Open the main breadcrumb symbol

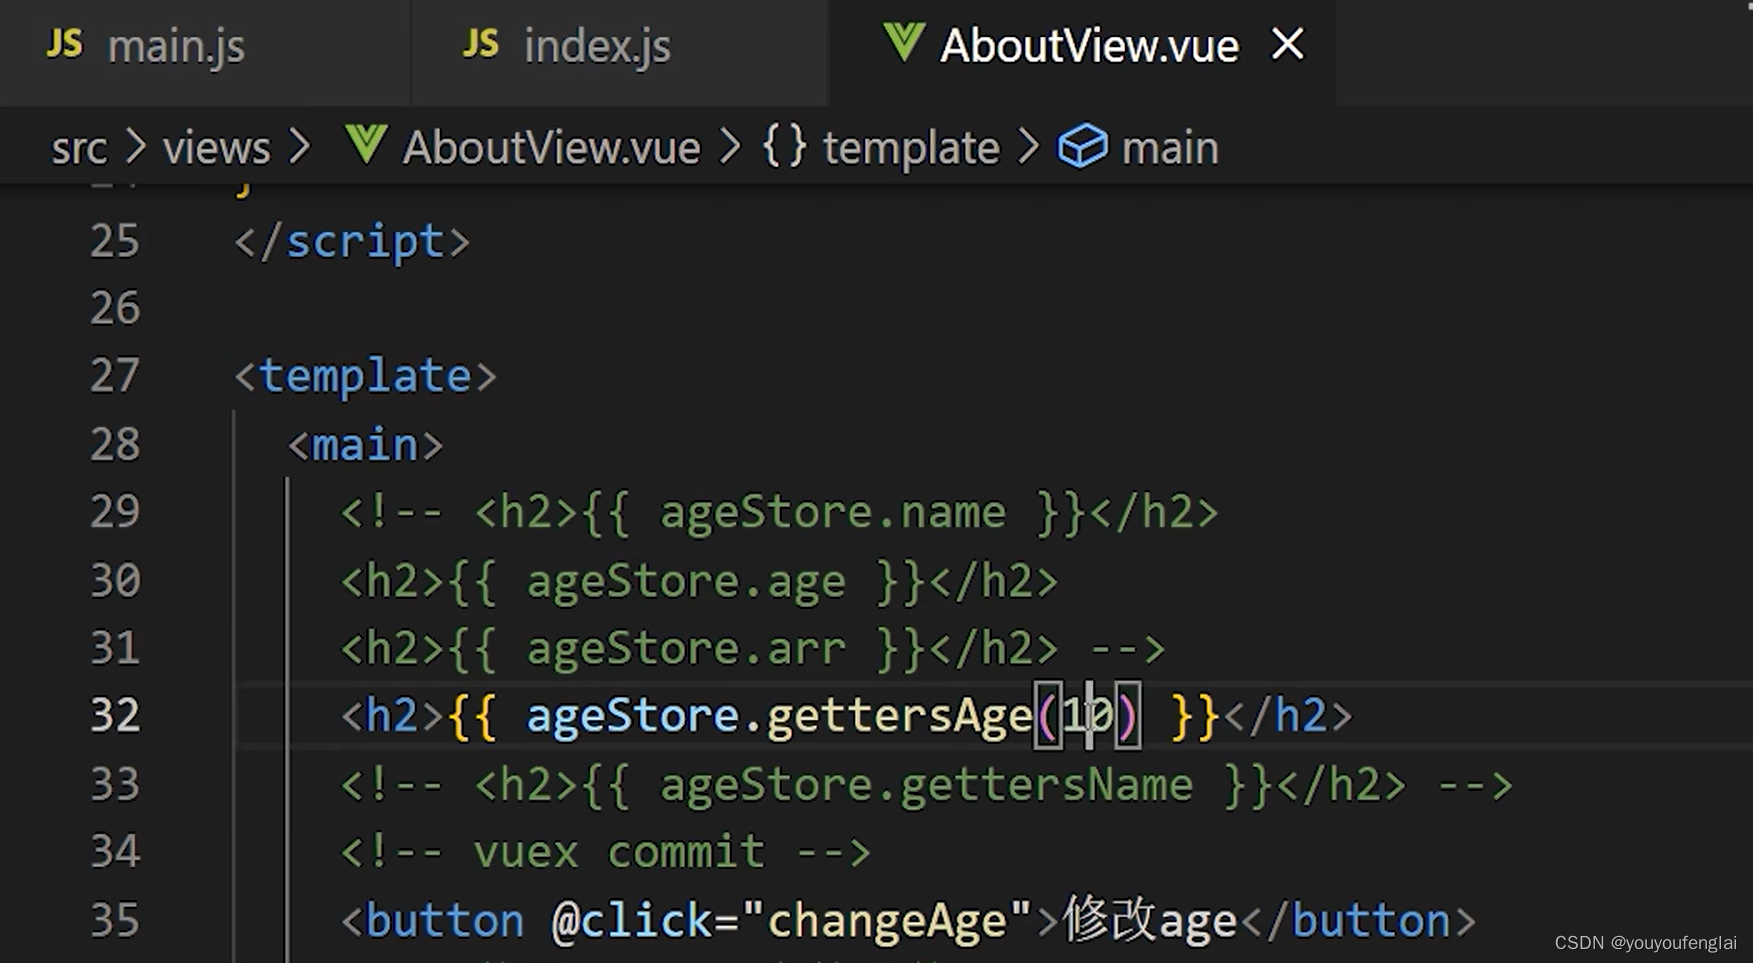[1170, 149]
